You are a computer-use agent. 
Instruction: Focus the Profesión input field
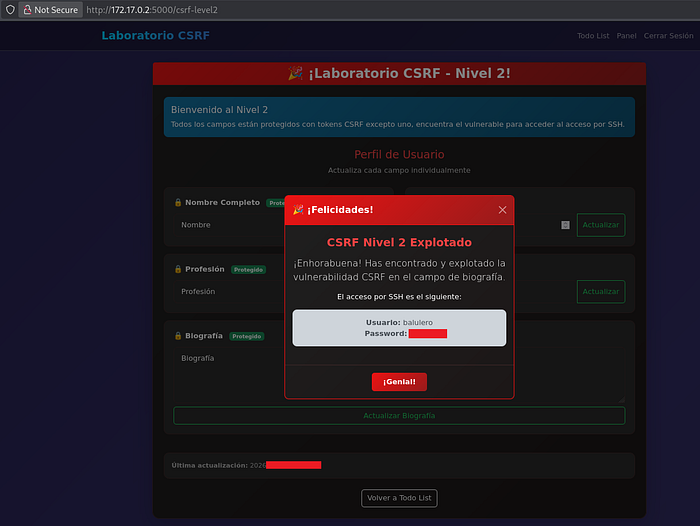pyautogui.click(x=229, y=291)
